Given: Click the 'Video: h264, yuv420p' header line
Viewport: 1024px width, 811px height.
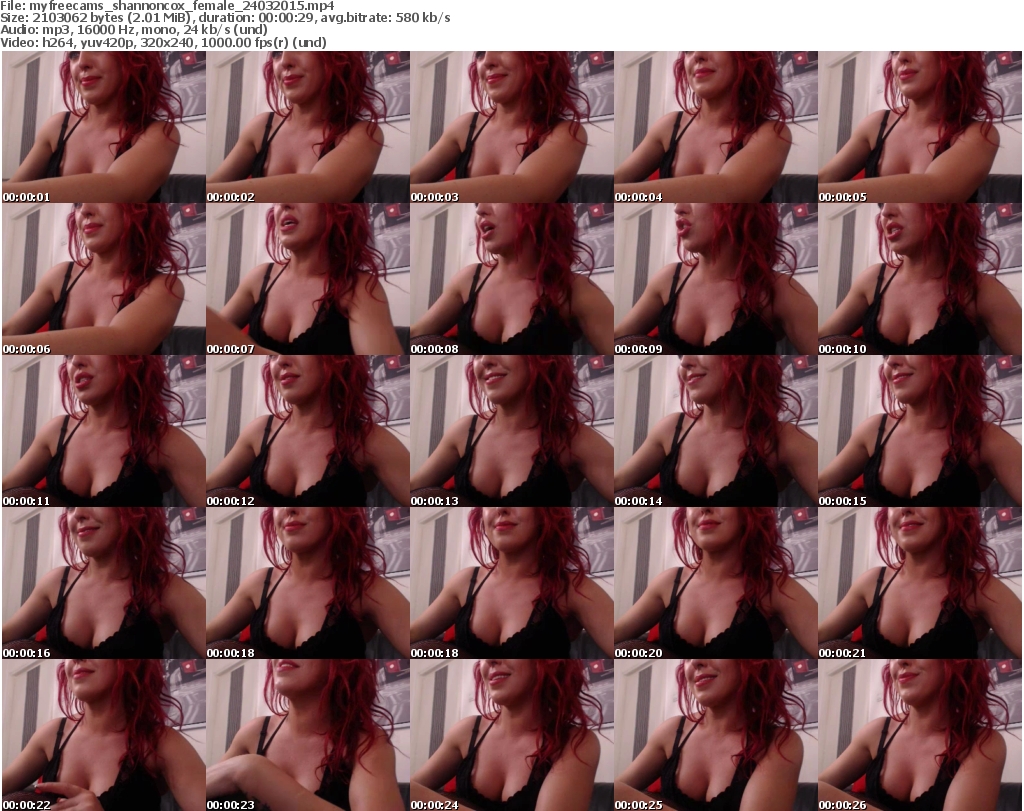Looking at the screenshot, I should 163,42.
